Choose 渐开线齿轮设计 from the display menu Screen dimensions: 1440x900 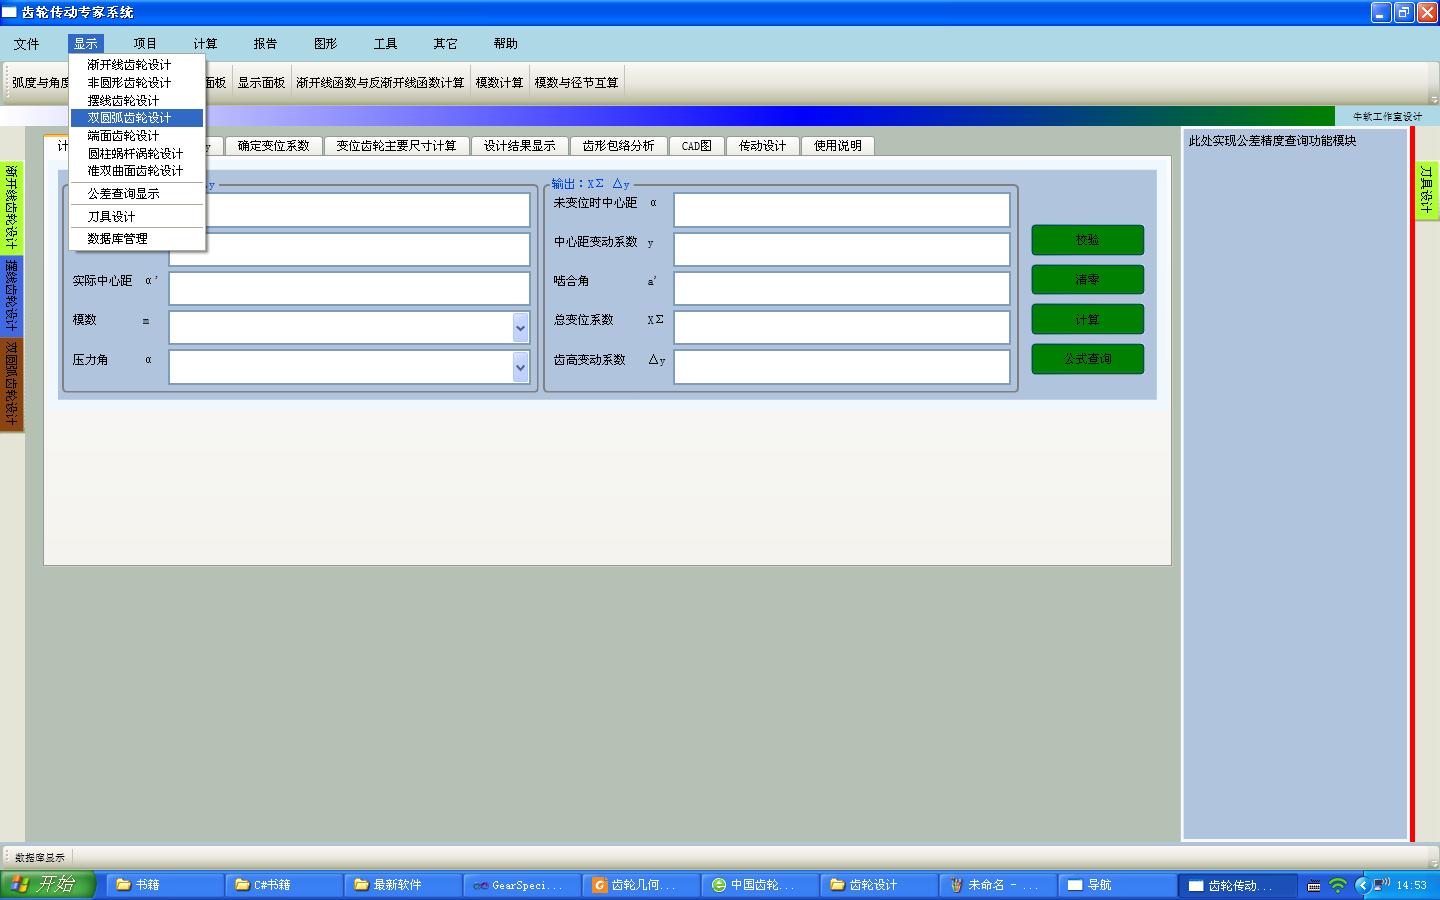click(137, 65)
